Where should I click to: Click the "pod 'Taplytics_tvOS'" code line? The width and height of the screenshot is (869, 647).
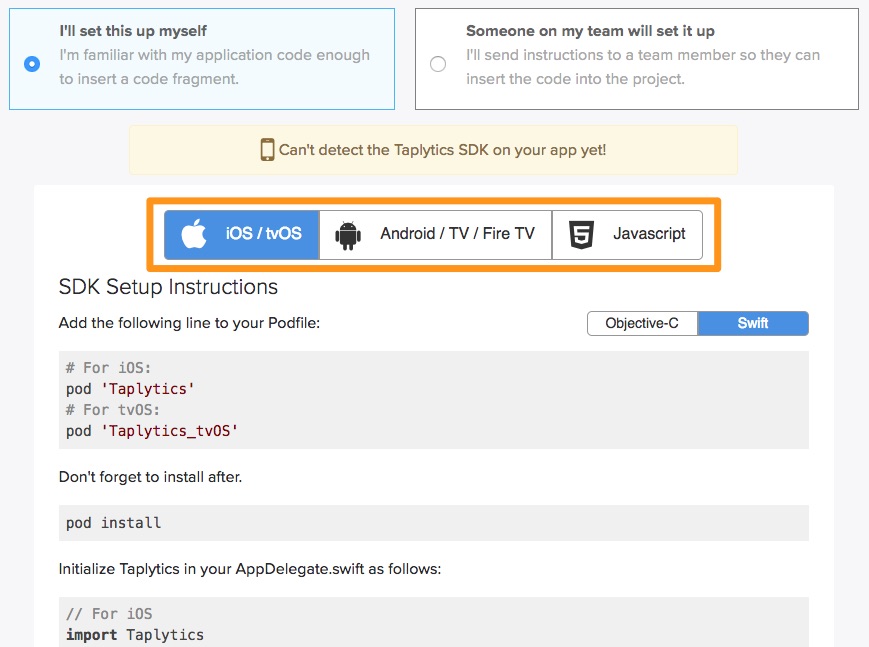[x=152, y=431]
